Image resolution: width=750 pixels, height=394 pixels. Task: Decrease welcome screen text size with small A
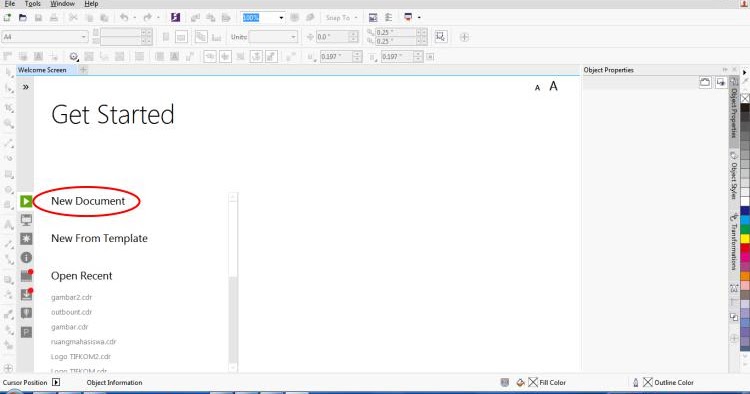537,88
